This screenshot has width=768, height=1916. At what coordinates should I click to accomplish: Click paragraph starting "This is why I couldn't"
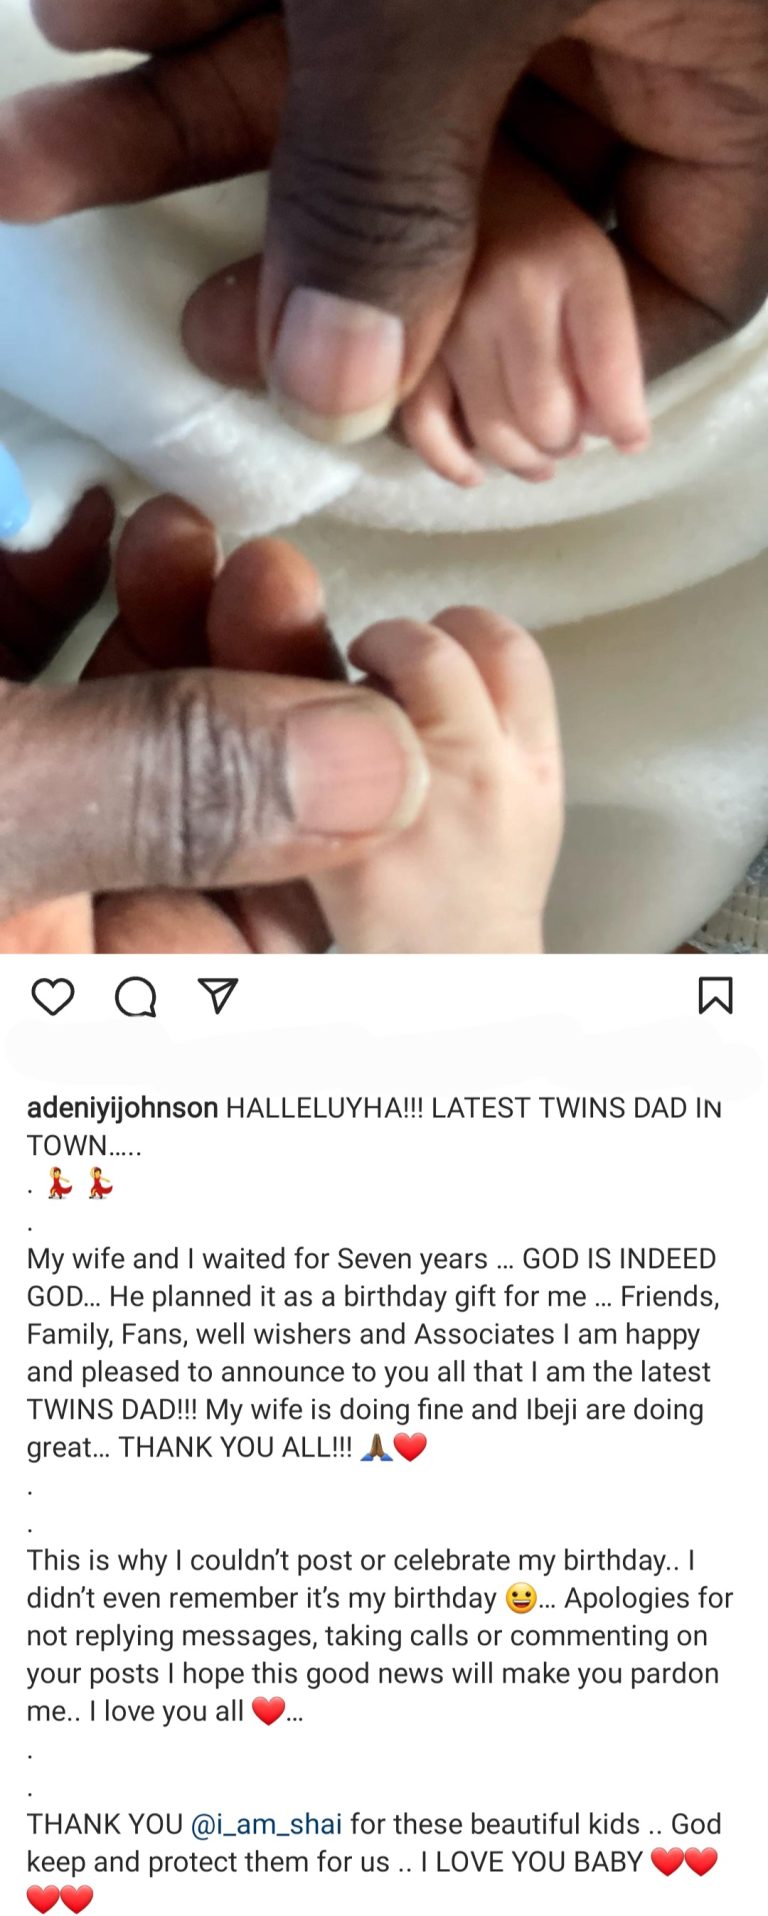point(380,1636)
